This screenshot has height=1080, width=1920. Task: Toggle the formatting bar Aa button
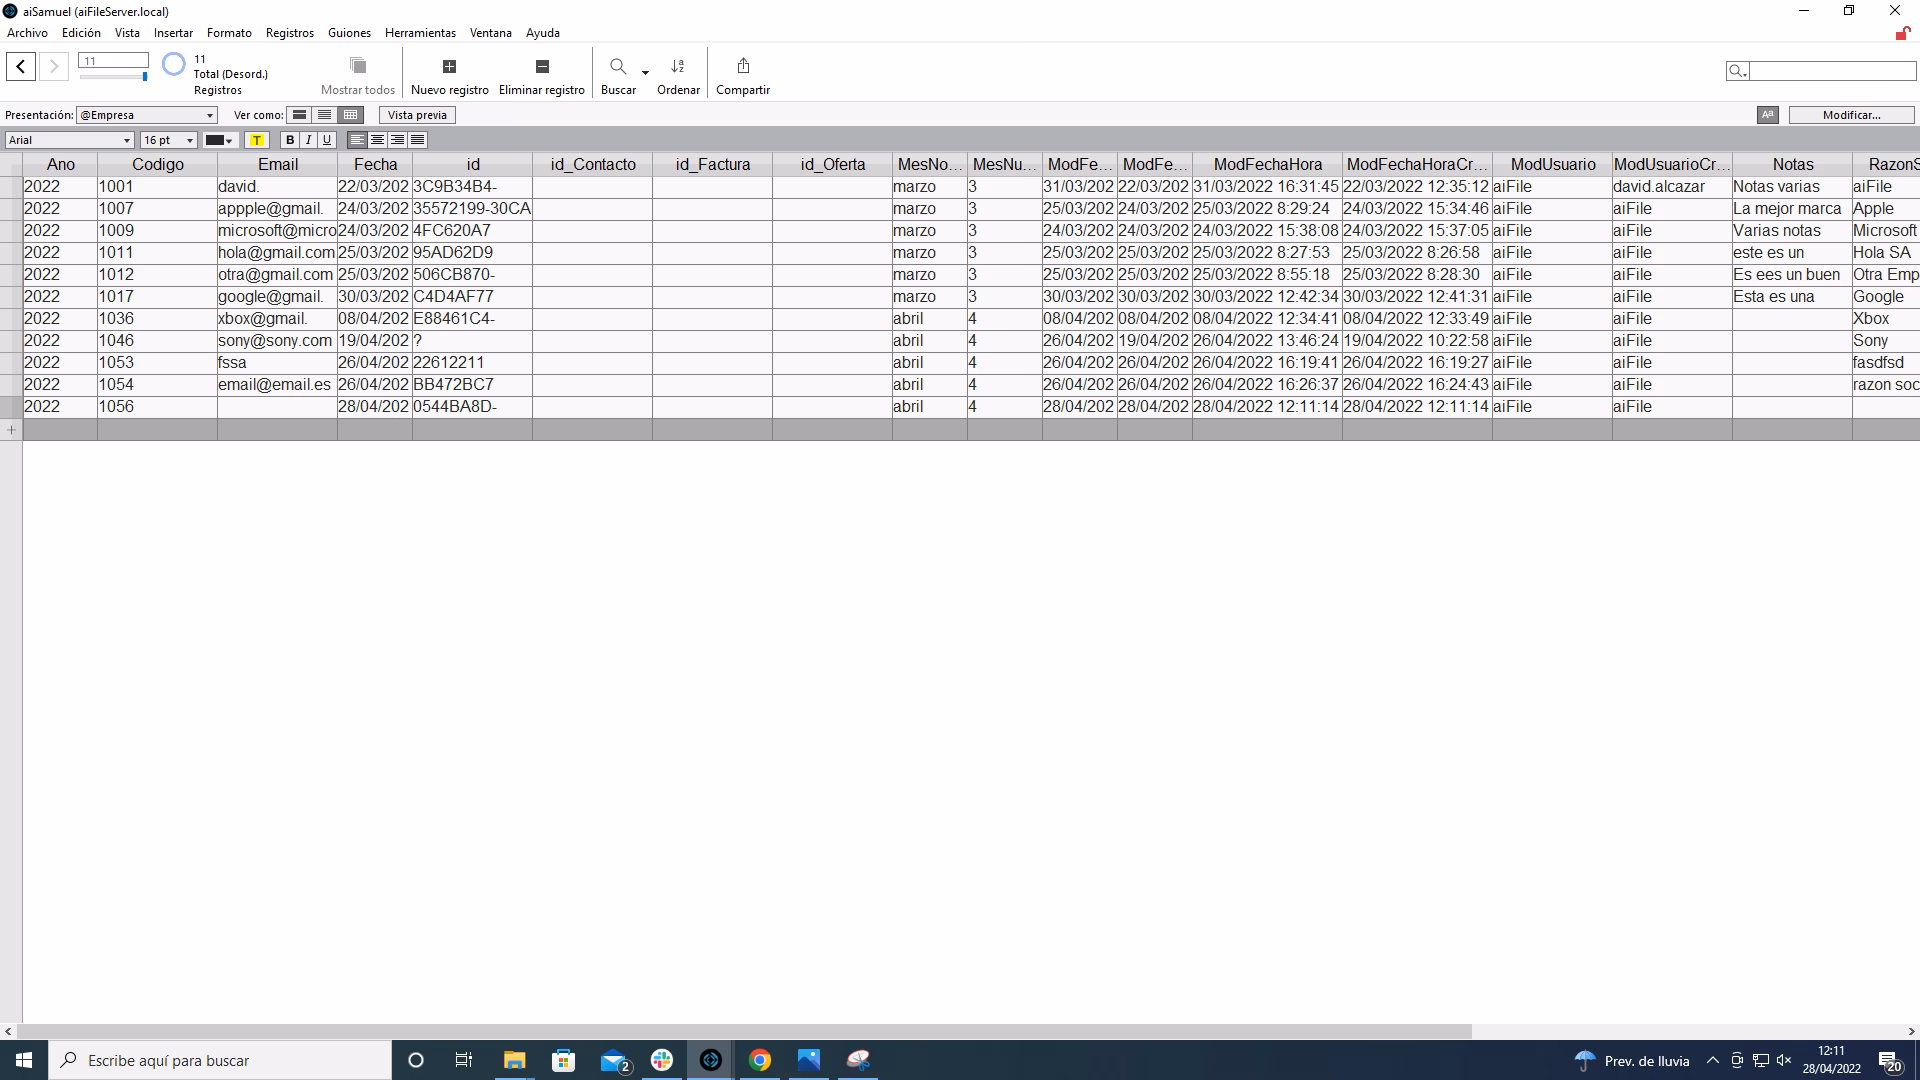pyautogui.click(x=1768, y=115)
